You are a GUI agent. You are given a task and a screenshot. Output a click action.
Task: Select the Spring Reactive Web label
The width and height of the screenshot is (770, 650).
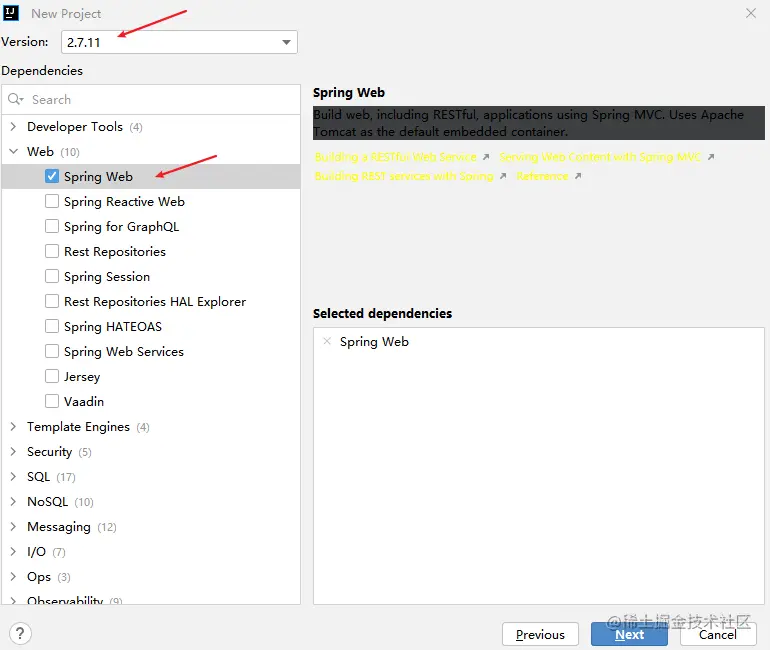click(124, 202)
